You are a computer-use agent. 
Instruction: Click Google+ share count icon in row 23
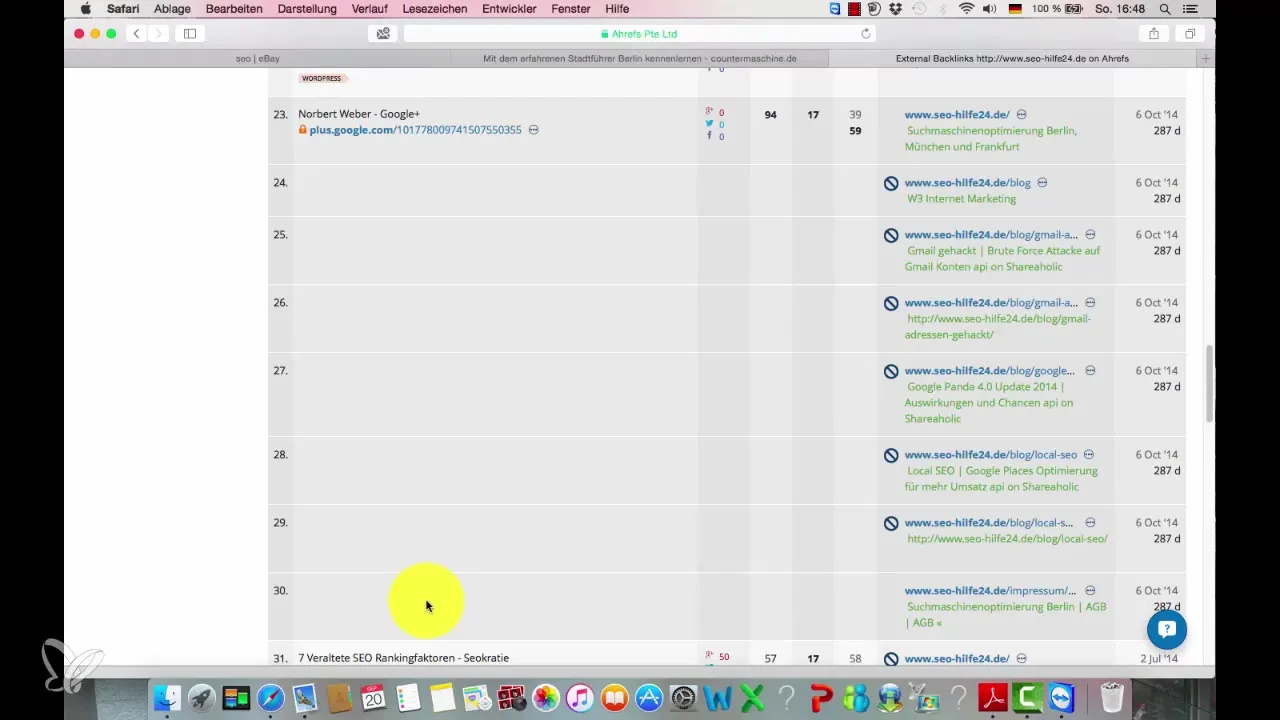point(710,113)
